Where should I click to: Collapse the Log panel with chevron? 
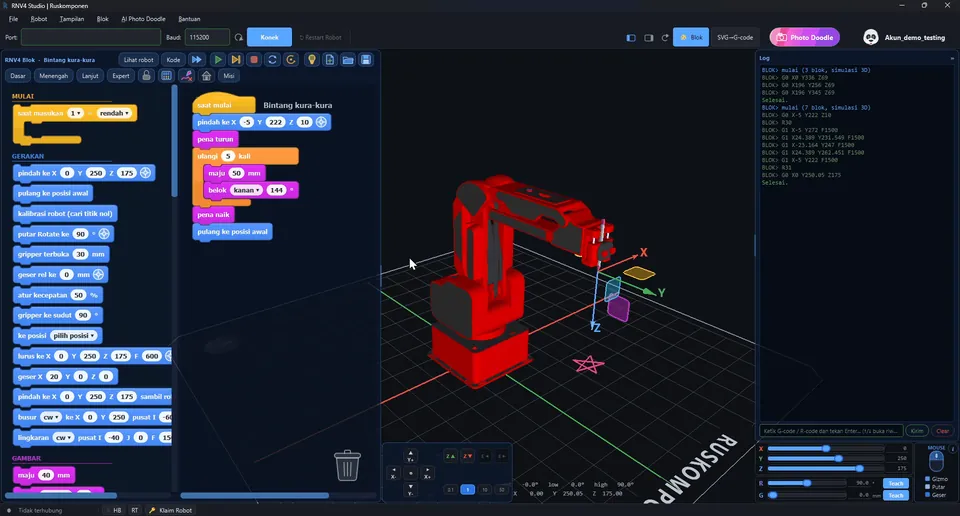tap(952, 58)
